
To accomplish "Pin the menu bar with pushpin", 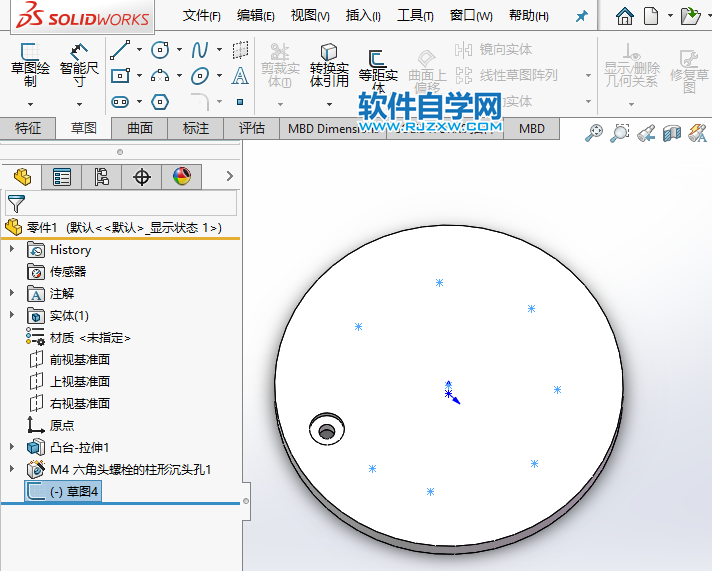I will (582, 16).
